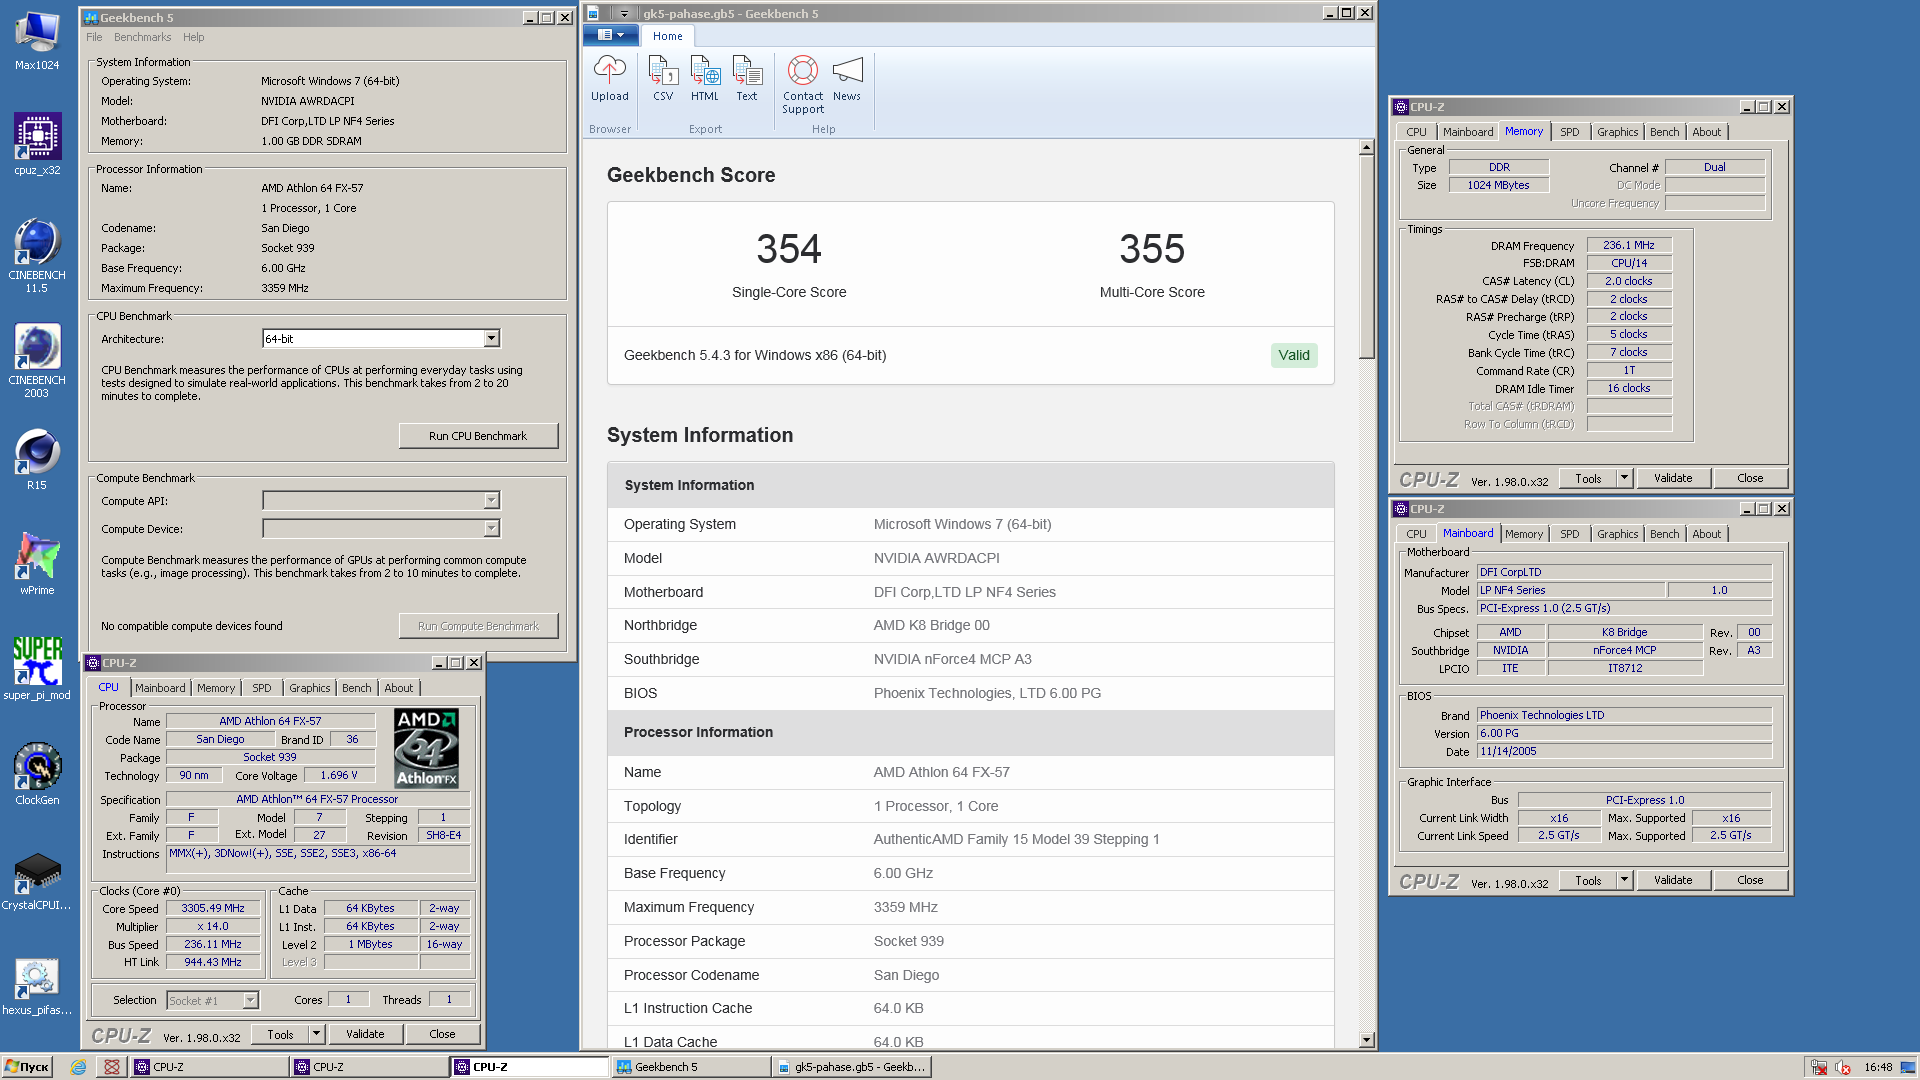Image resolution: width=1920 pixels, height=1080 pixels.
Task: Click the Single-Core Score value 354
Action: [x=789, y=249]
